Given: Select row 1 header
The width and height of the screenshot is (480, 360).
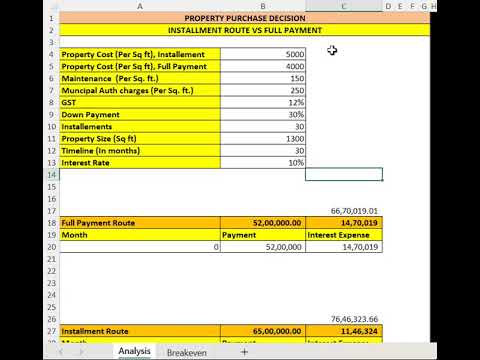Looking at the screenshot, I should pos(52,18).
